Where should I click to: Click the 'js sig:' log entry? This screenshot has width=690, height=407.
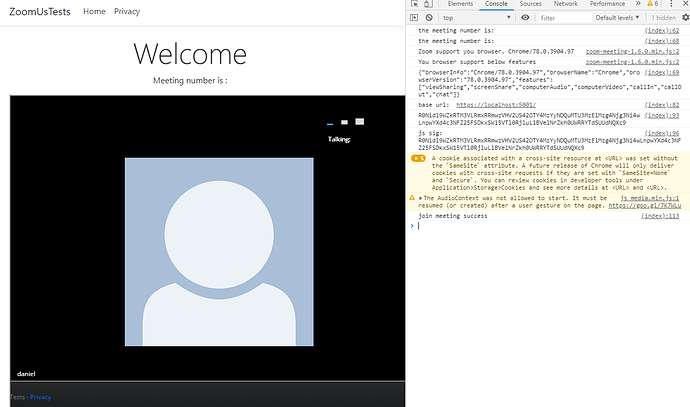point(430,133)
